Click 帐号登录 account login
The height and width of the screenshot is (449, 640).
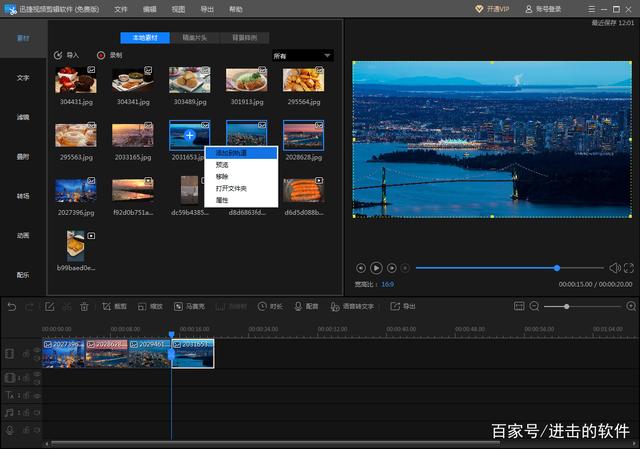click(543, 9)
